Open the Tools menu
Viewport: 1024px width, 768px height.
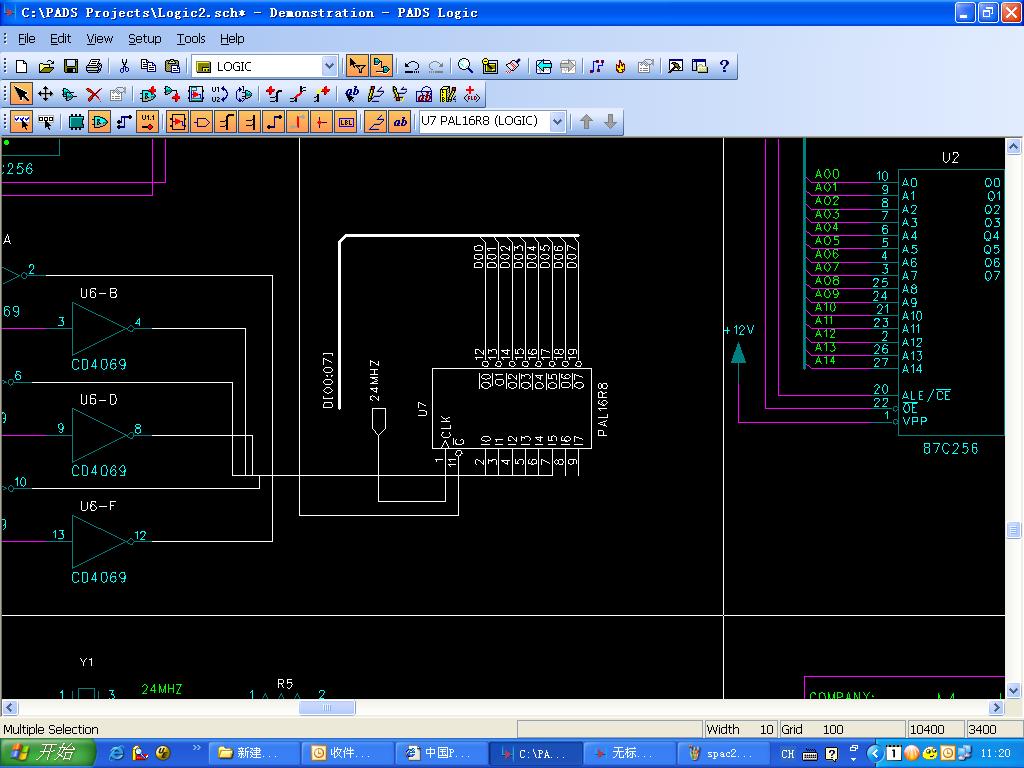point(190,38)
